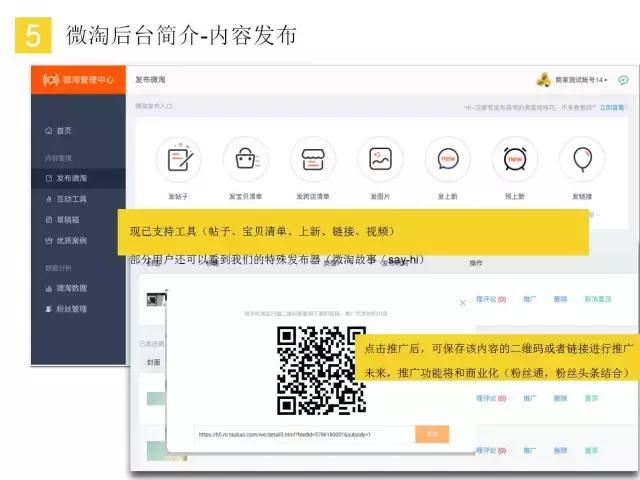Click 置顶 in the second content row
640x480 pixels.
point(591,398)
